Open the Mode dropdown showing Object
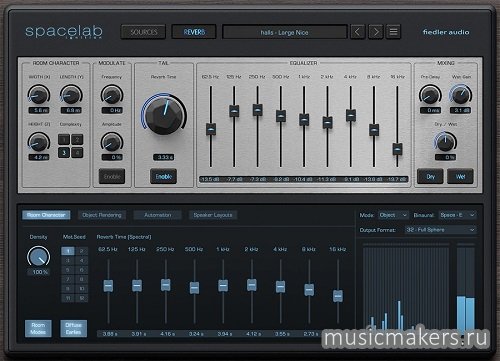Screen dimensions: 500x361 coord(393,215)
